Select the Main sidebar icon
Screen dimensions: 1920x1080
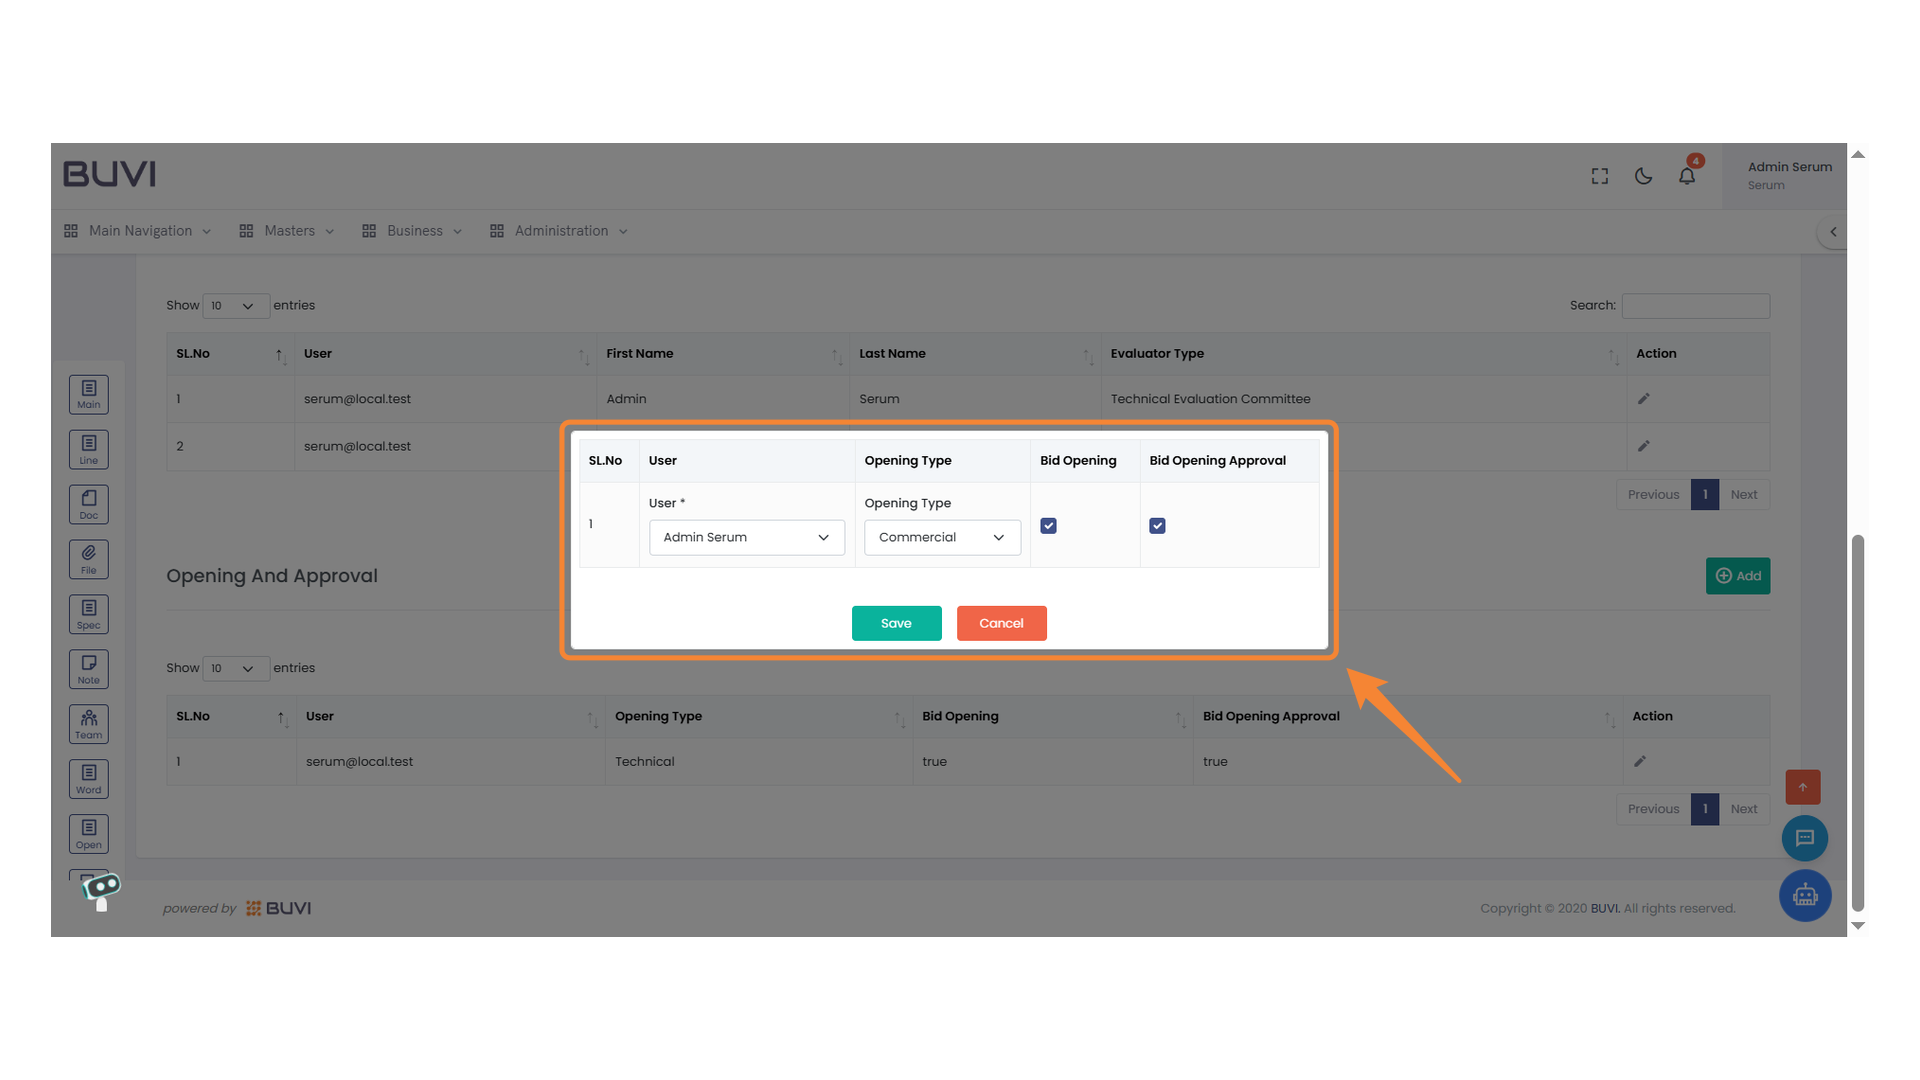[88, 394]
